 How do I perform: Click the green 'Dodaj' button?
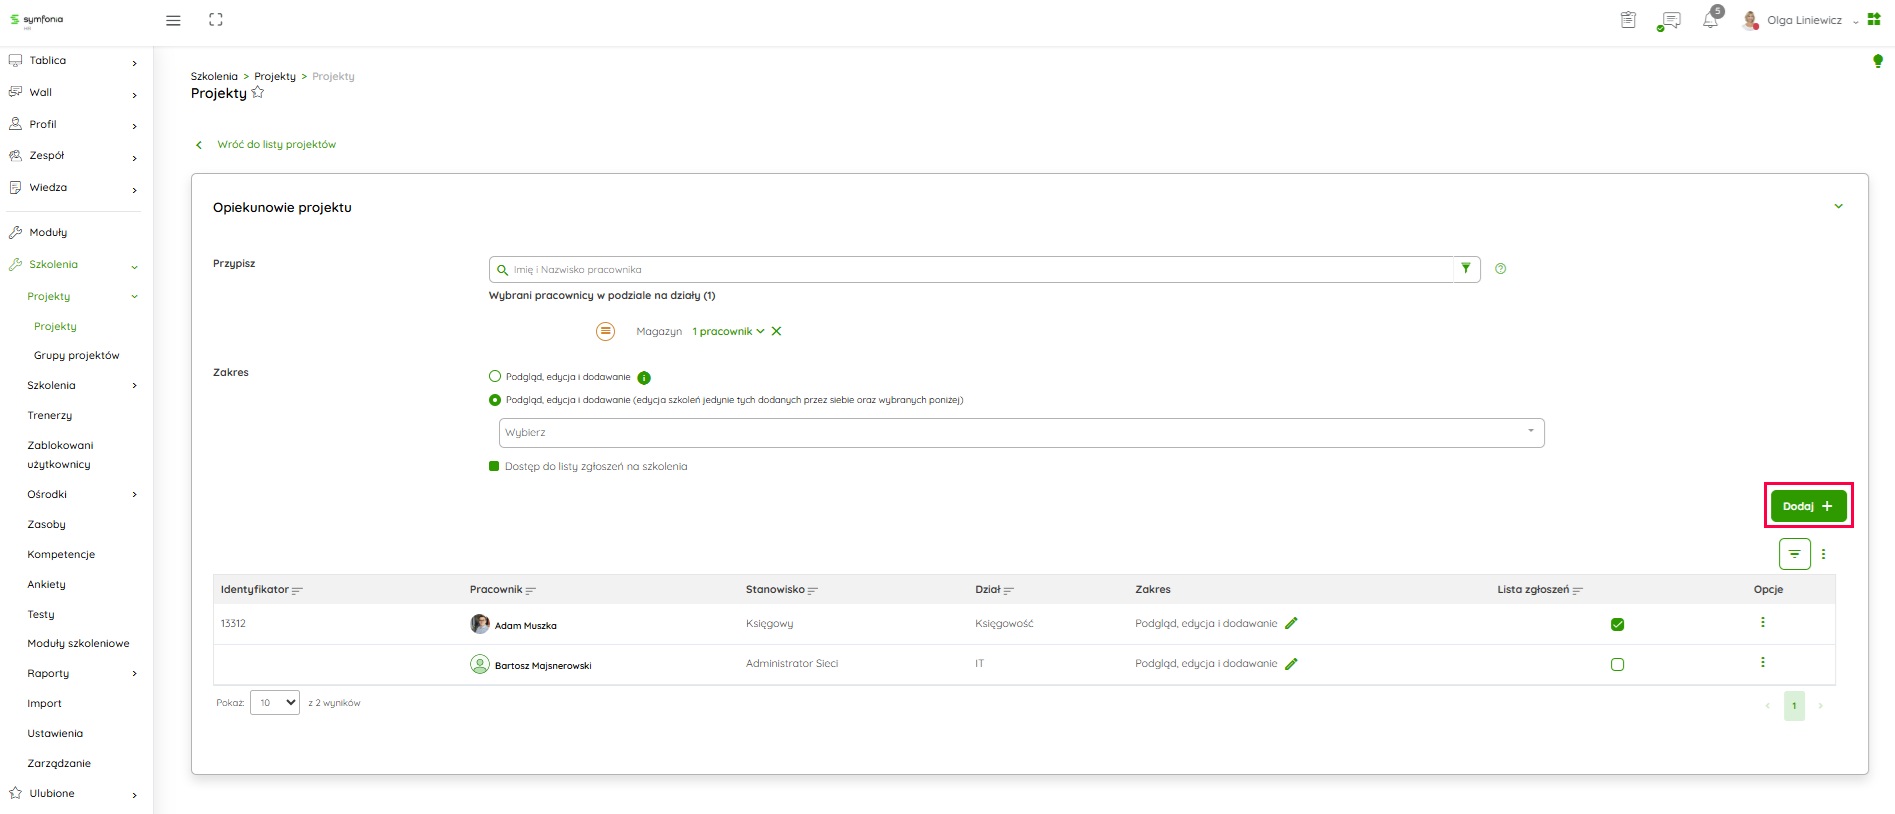coord(1808,506)
